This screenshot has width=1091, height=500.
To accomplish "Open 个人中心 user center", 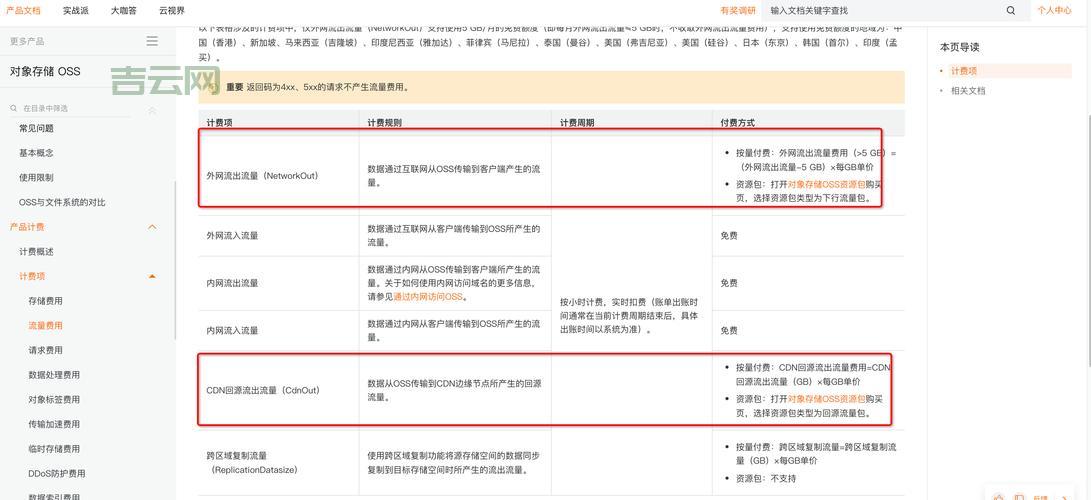I will tap(1054, 10).
